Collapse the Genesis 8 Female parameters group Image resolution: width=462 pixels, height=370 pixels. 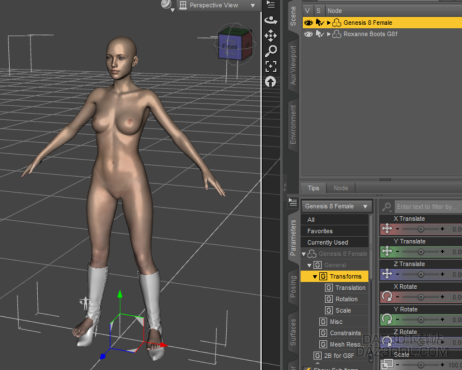304,254
